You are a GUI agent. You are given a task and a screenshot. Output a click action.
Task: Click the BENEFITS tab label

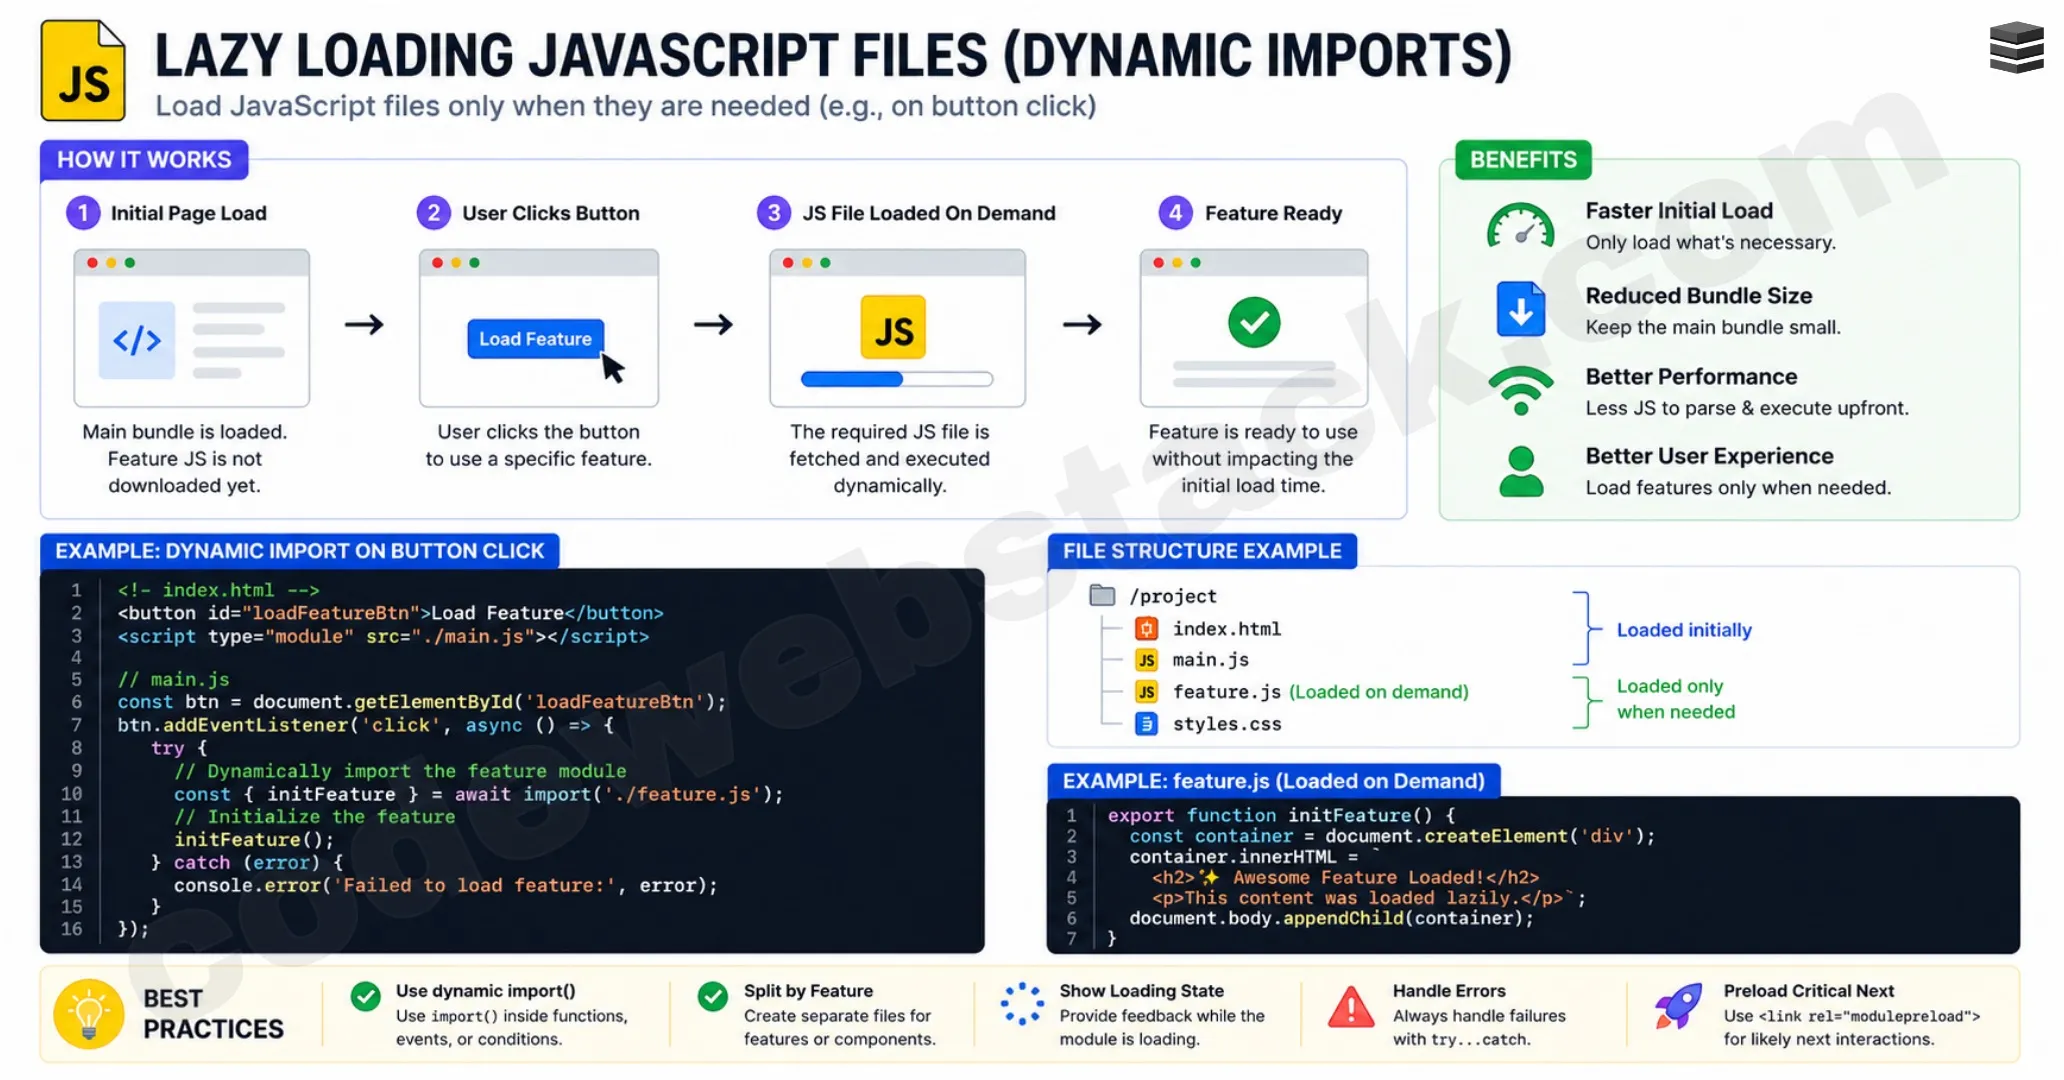coord(1522,160)
